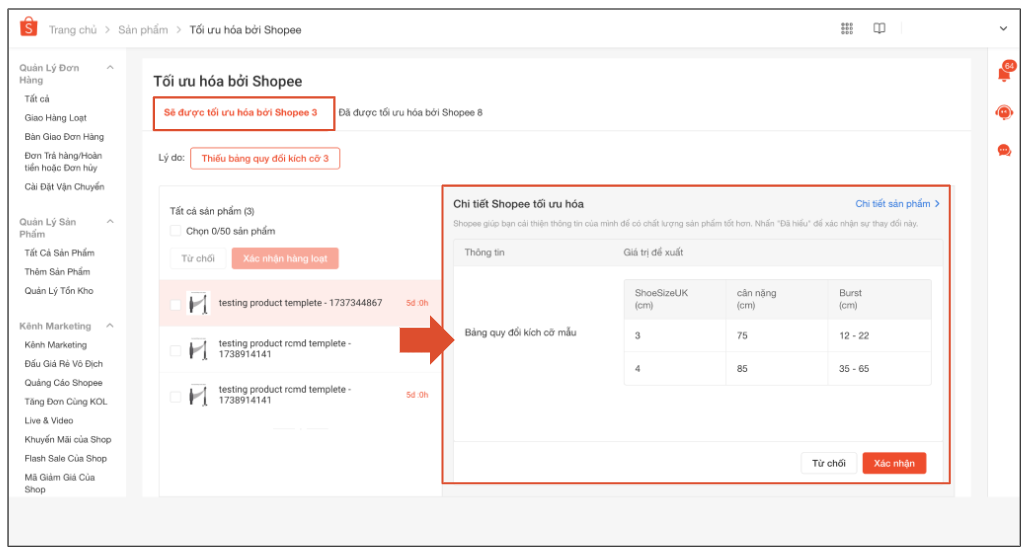Screen dimensions: 1027x553
Task: Collapse the 'Kênh Marketing' section chevron
Action: pos(110,326)
